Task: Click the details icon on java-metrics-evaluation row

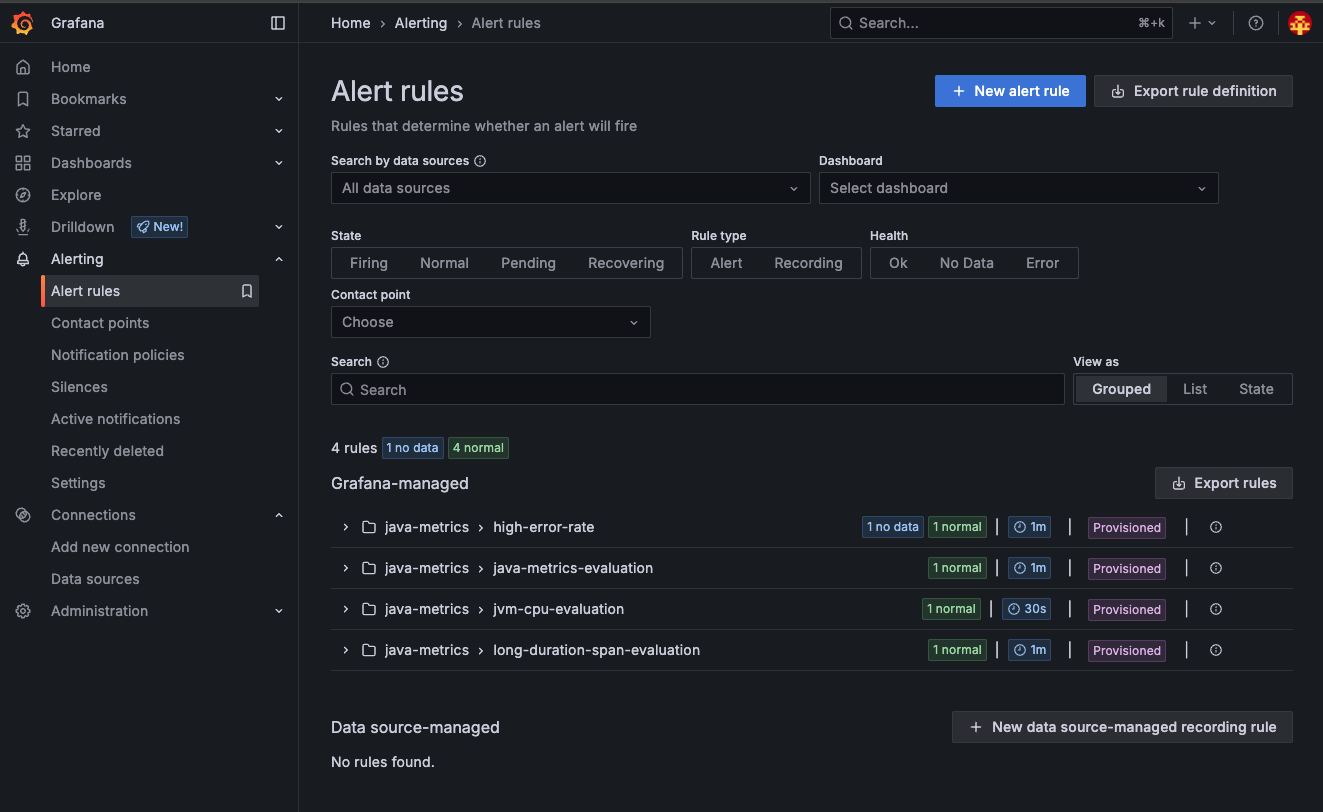Action: [1216, 568]
